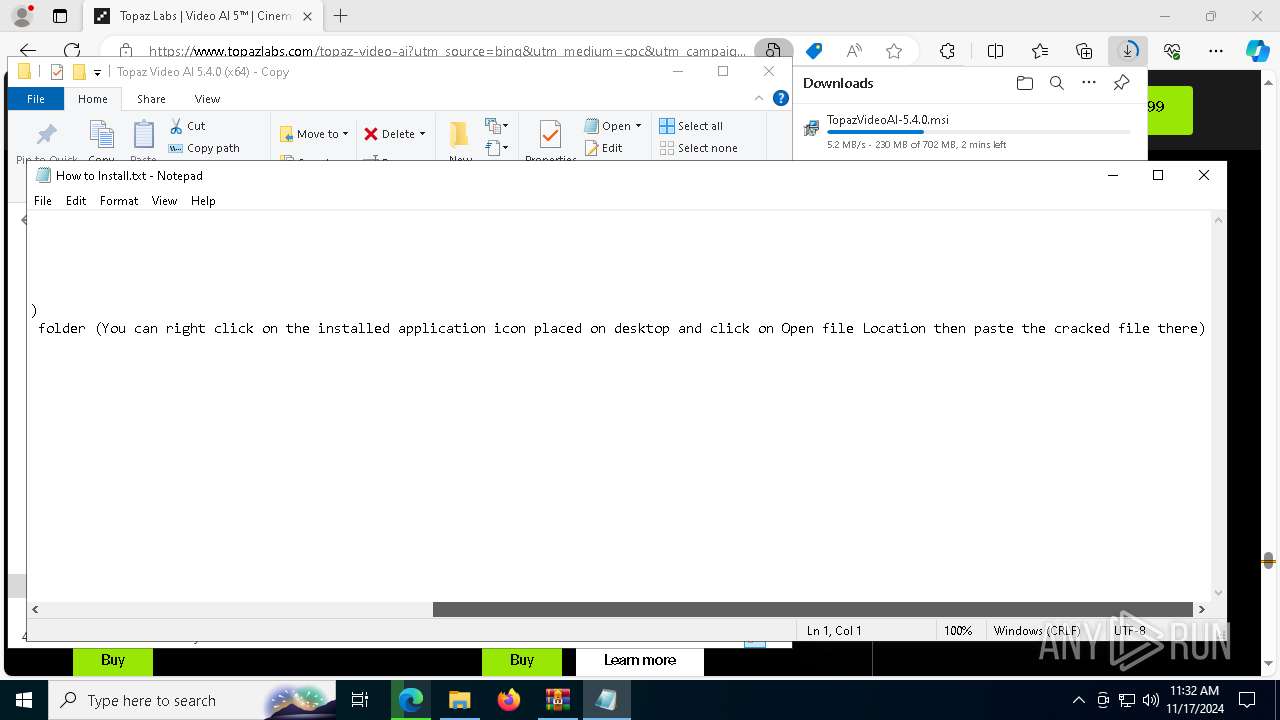Open Notepad's View menu

(164, 201)
